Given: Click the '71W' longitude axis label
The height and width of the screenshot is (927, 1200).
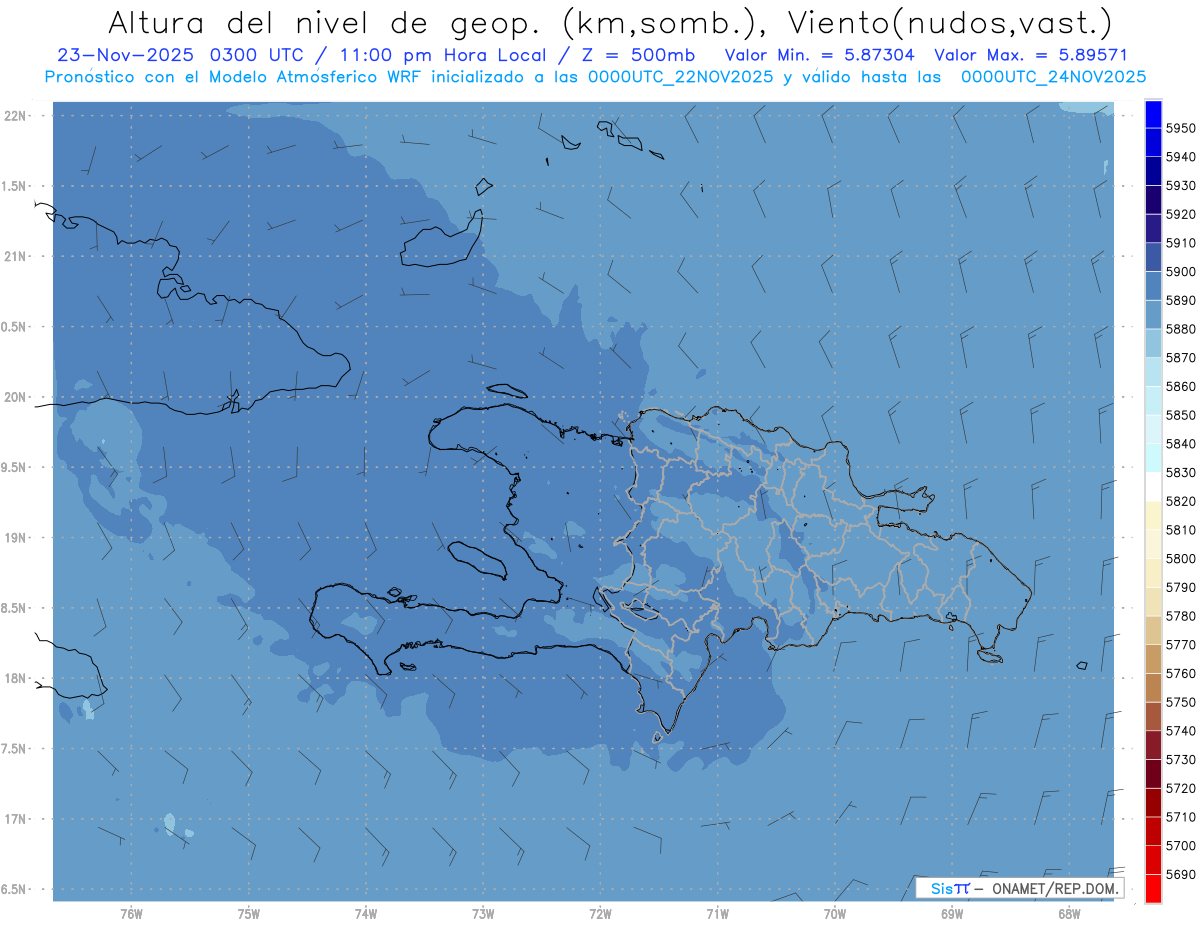Looking at the screenshot, I should point(717,913).
